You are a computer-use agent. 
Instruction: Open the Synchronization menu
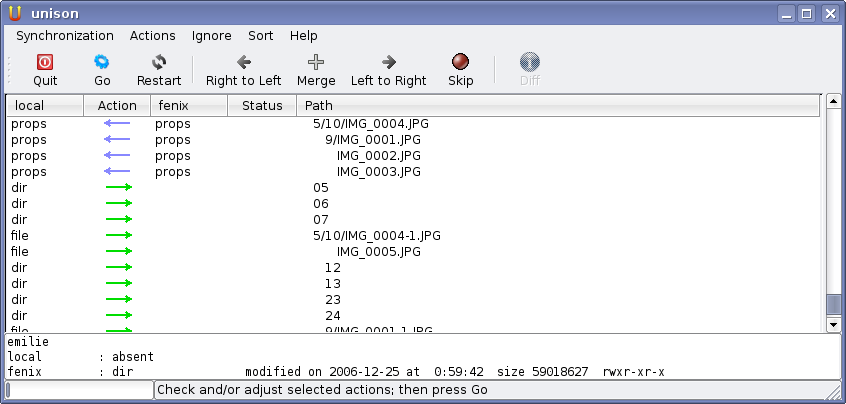tap(65, 36)
